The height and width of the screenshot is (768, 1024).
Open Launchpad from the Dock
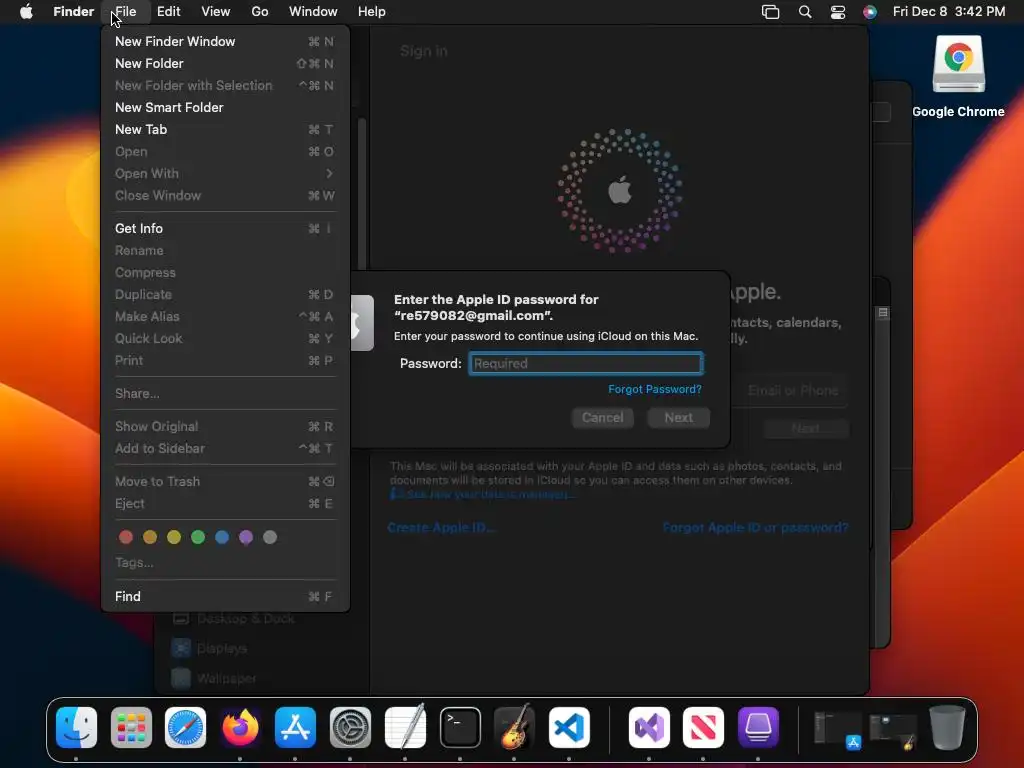pyautogui.click(x=131, y=727)
